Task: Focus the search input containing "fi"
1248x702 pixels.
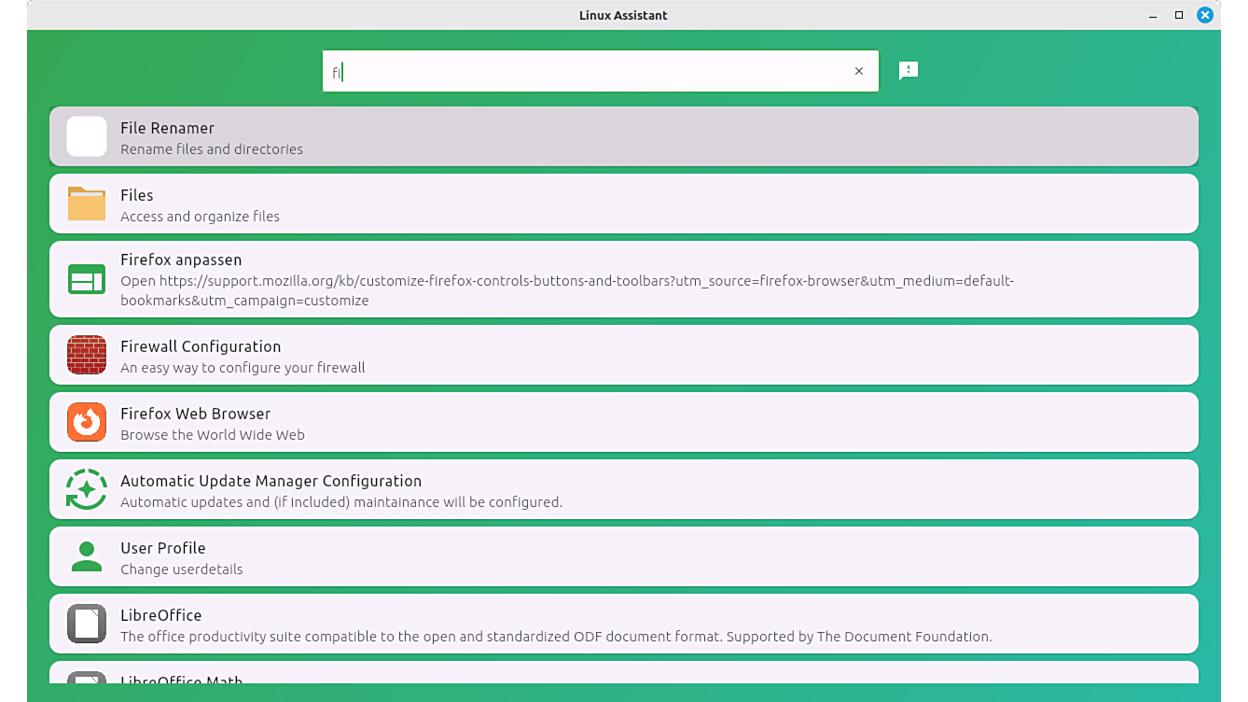Action: point(600,71)
